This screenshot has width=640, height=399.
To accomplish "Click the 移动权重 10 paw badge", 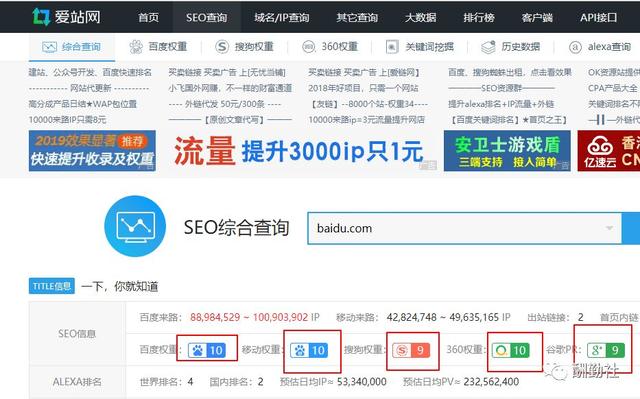I will (309, 350).
